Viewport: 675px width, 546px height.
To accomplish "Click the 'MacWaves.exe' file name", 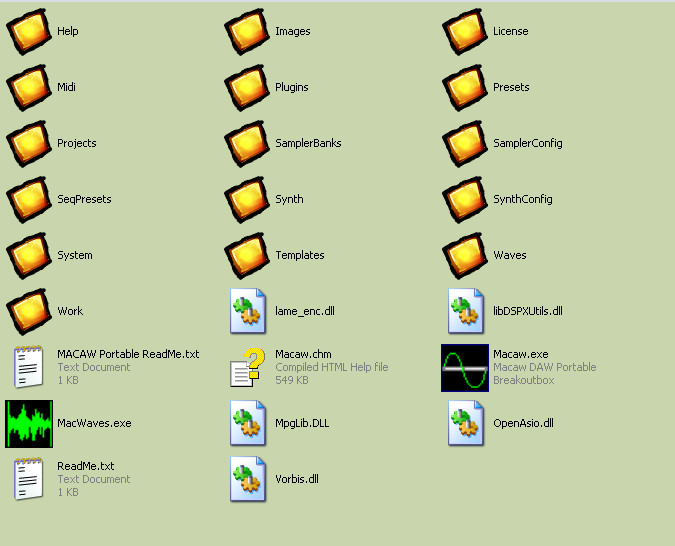I will 94,423.
